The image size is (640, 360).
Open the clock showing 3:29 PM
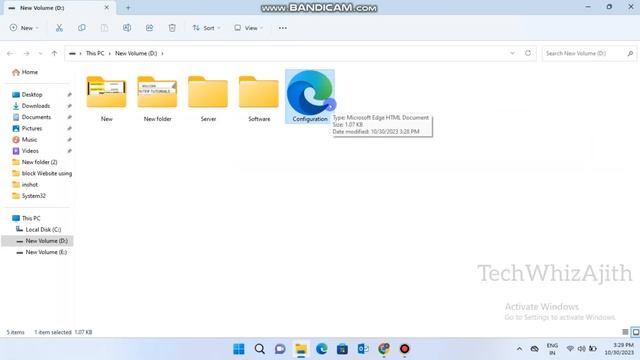coord(619,349)
